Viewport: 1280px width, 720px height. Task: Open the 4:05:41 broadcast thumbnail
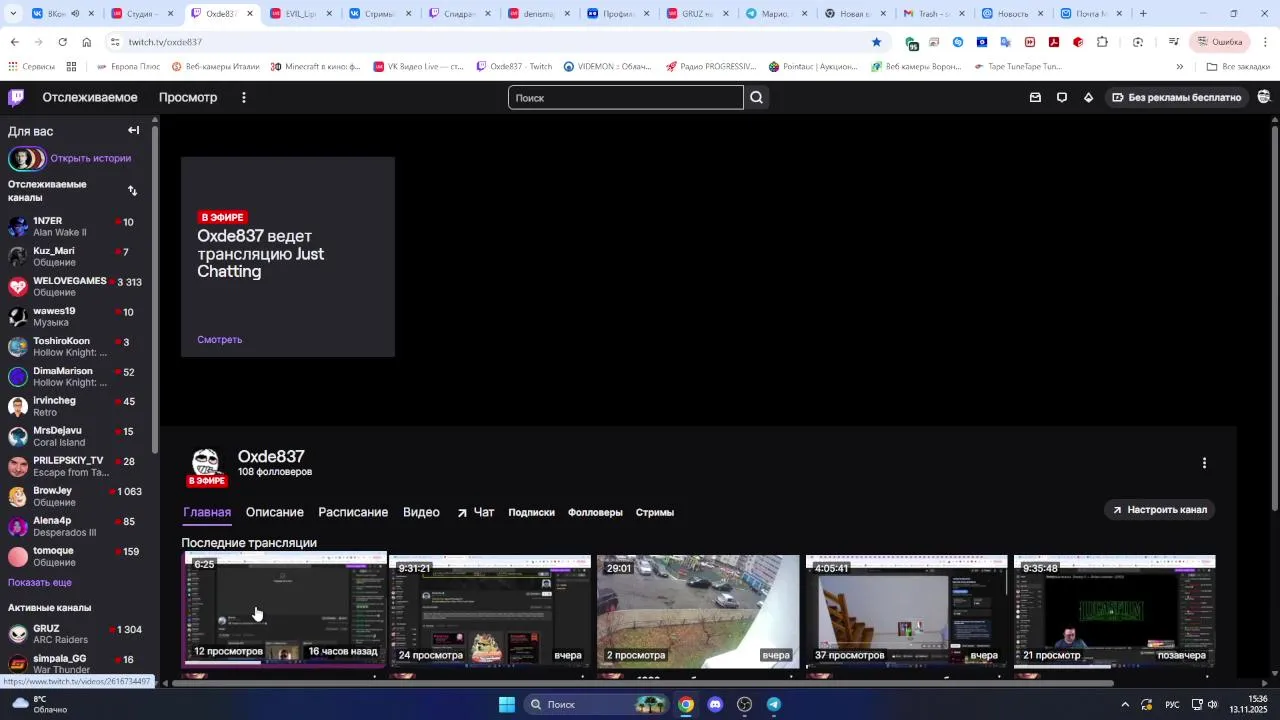[907, 611]
